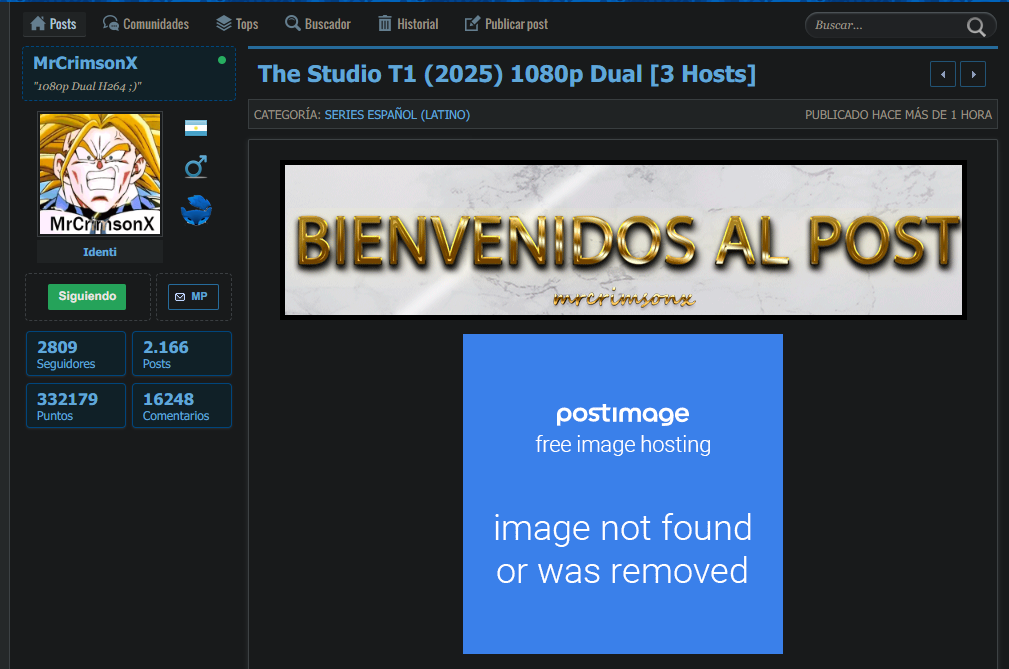Open the 332179 Puntos stat box
The image size is (1009, 669).
(x=76, y=406)
